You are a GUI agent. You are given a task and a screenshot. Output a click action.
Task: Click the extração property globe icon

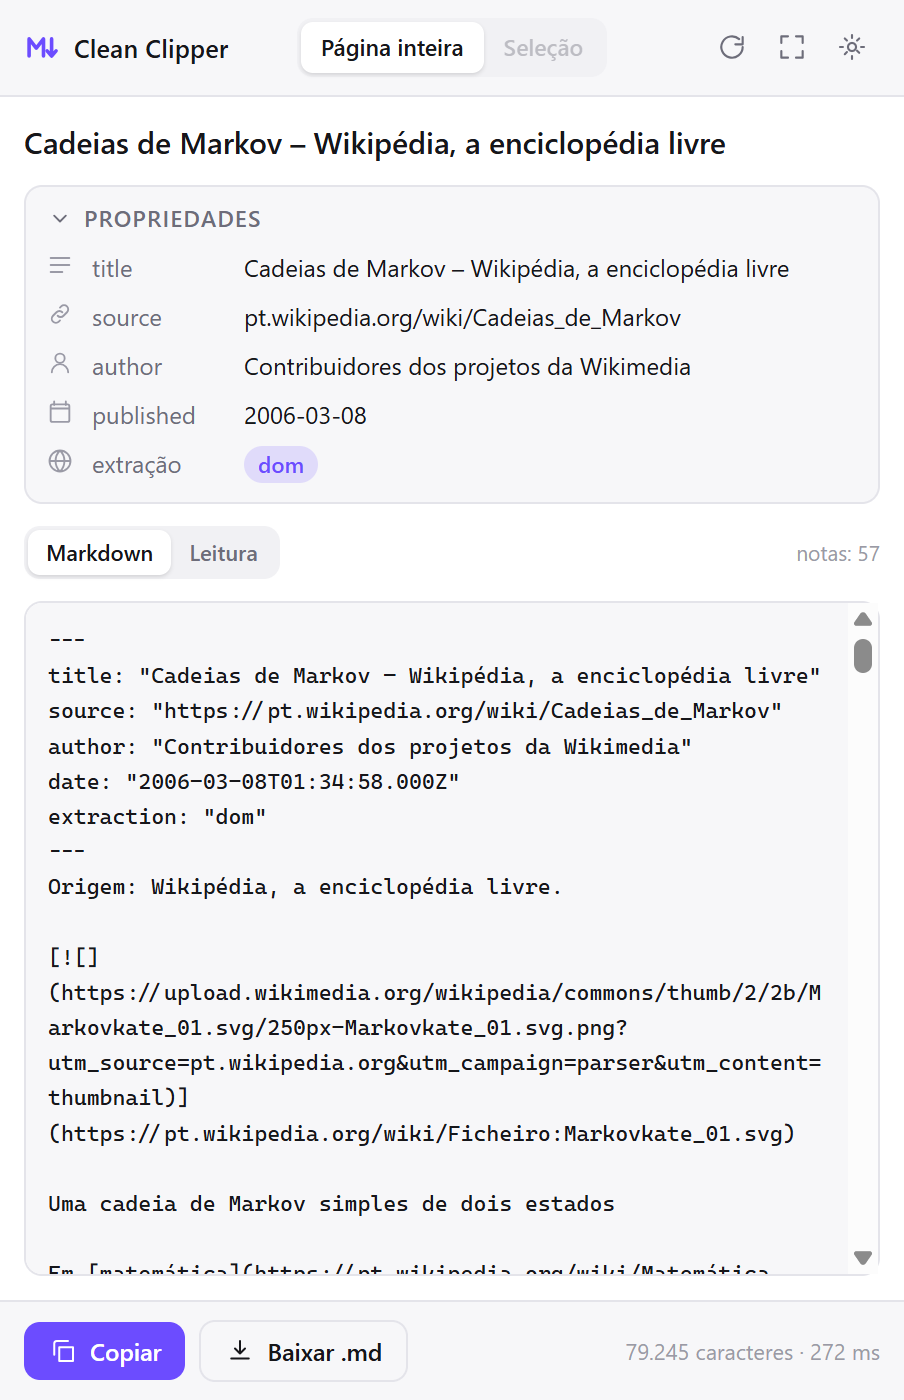point(60,462)
